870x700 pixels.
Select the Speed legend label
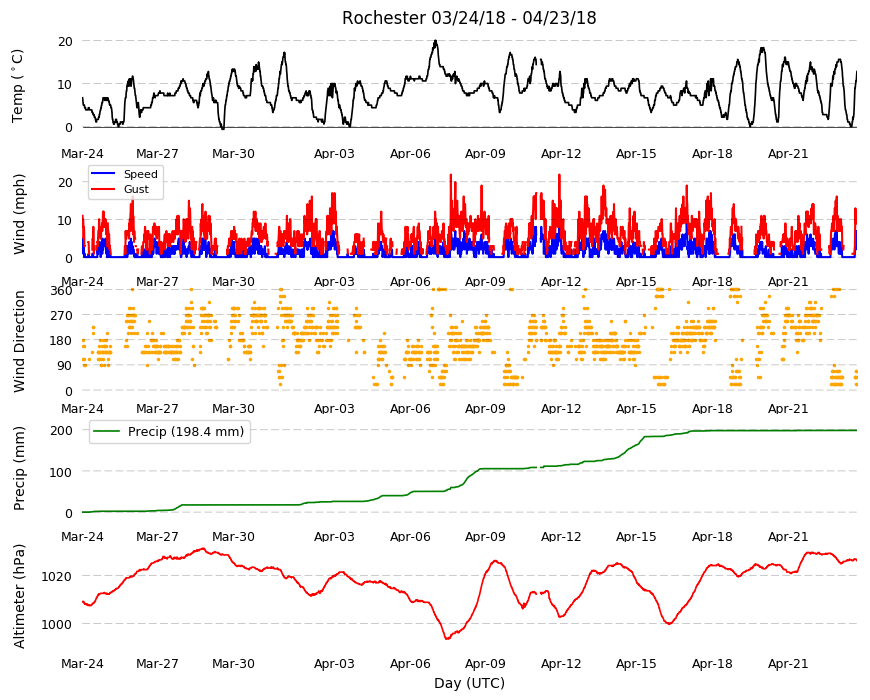coord(140,174)
